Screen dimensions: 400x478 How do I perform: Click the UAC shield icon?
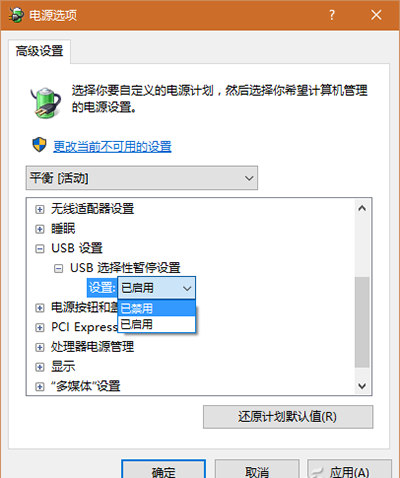click(39, 145)
